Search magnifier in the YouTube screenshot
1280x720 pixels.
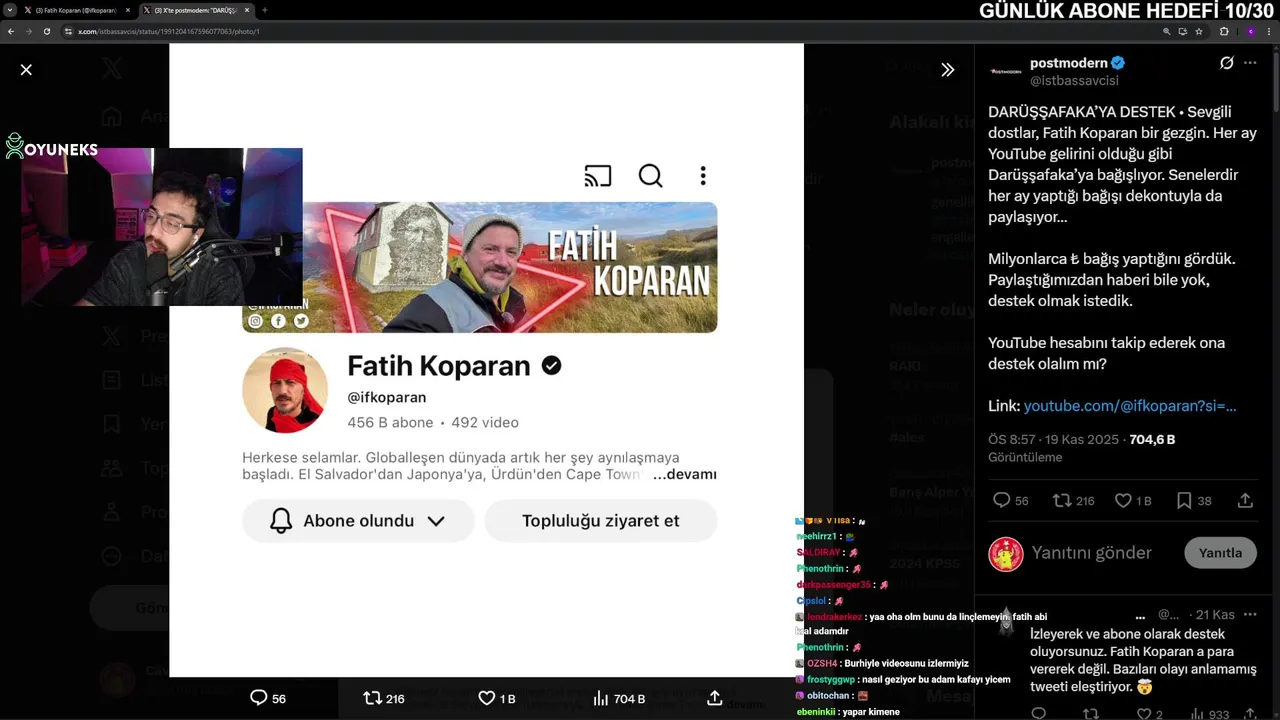(651, 176)
